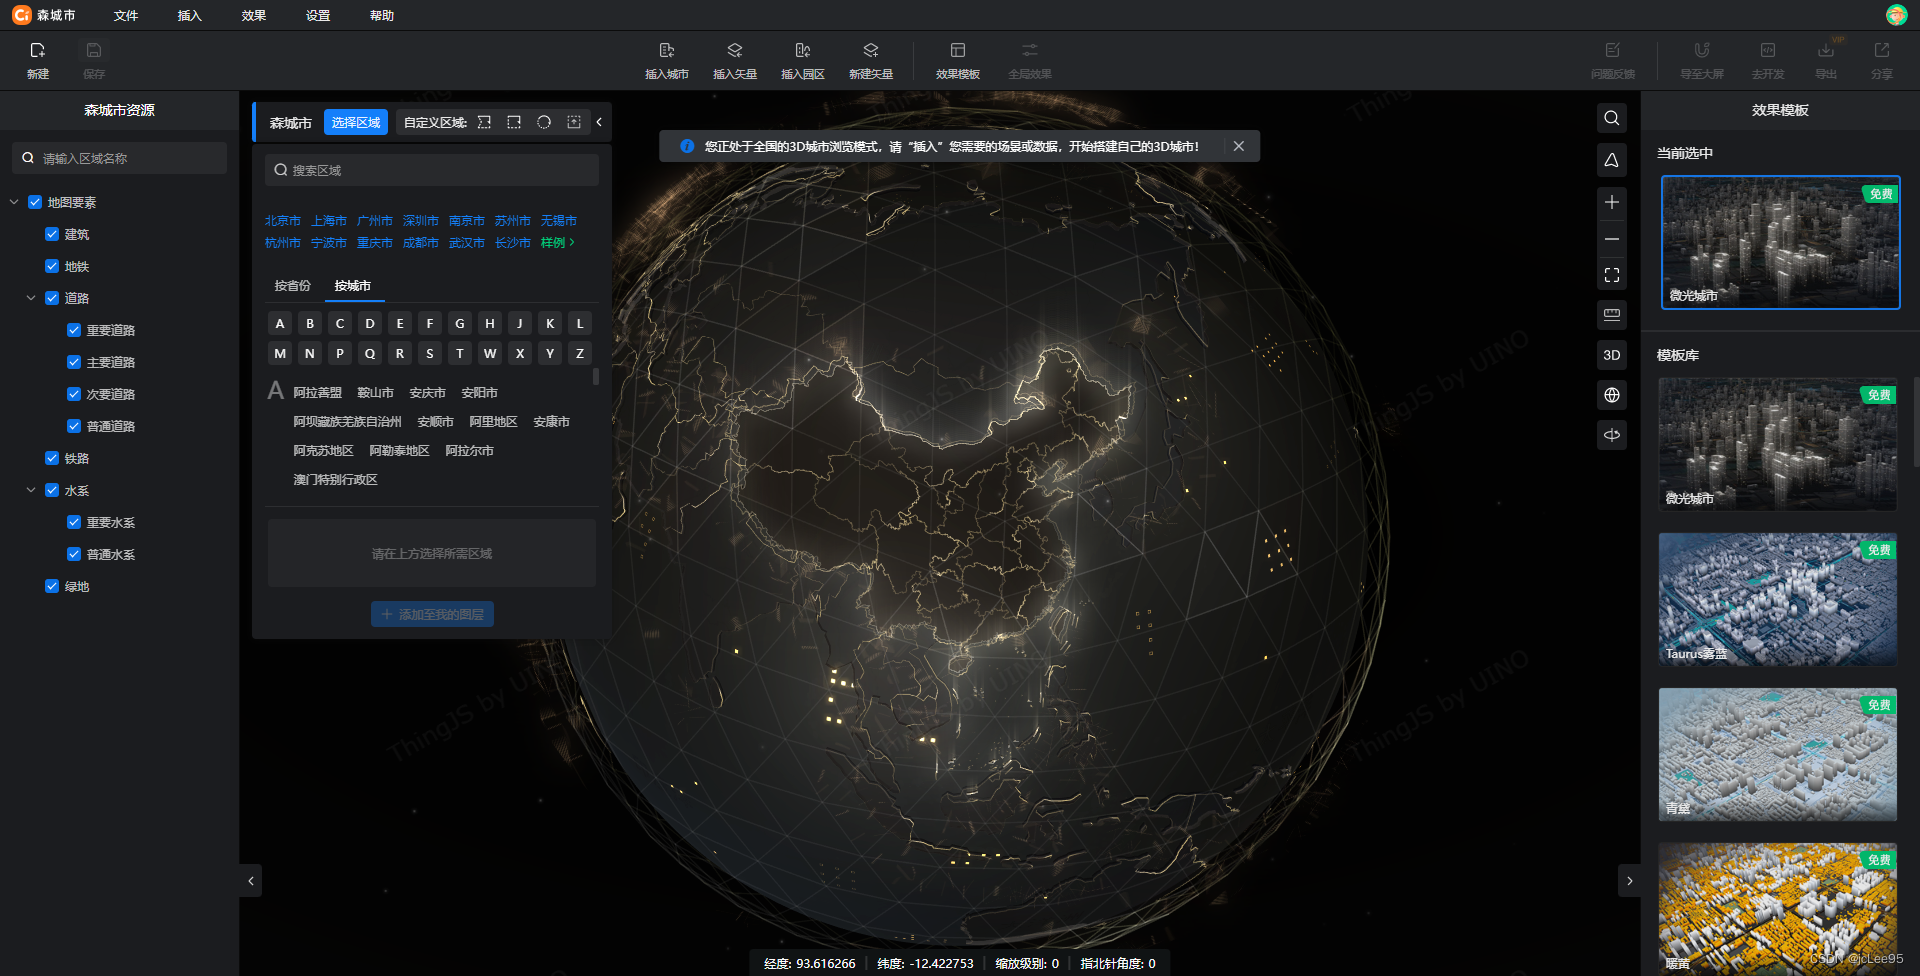The image size is (1920, 976).
Task: Click the measure ruler tool button
Action: [1612, 315]
